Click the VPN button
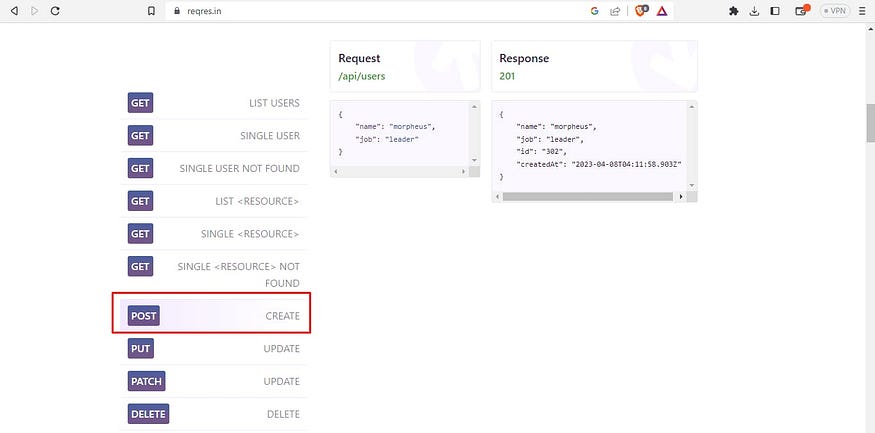 [835, 11]
